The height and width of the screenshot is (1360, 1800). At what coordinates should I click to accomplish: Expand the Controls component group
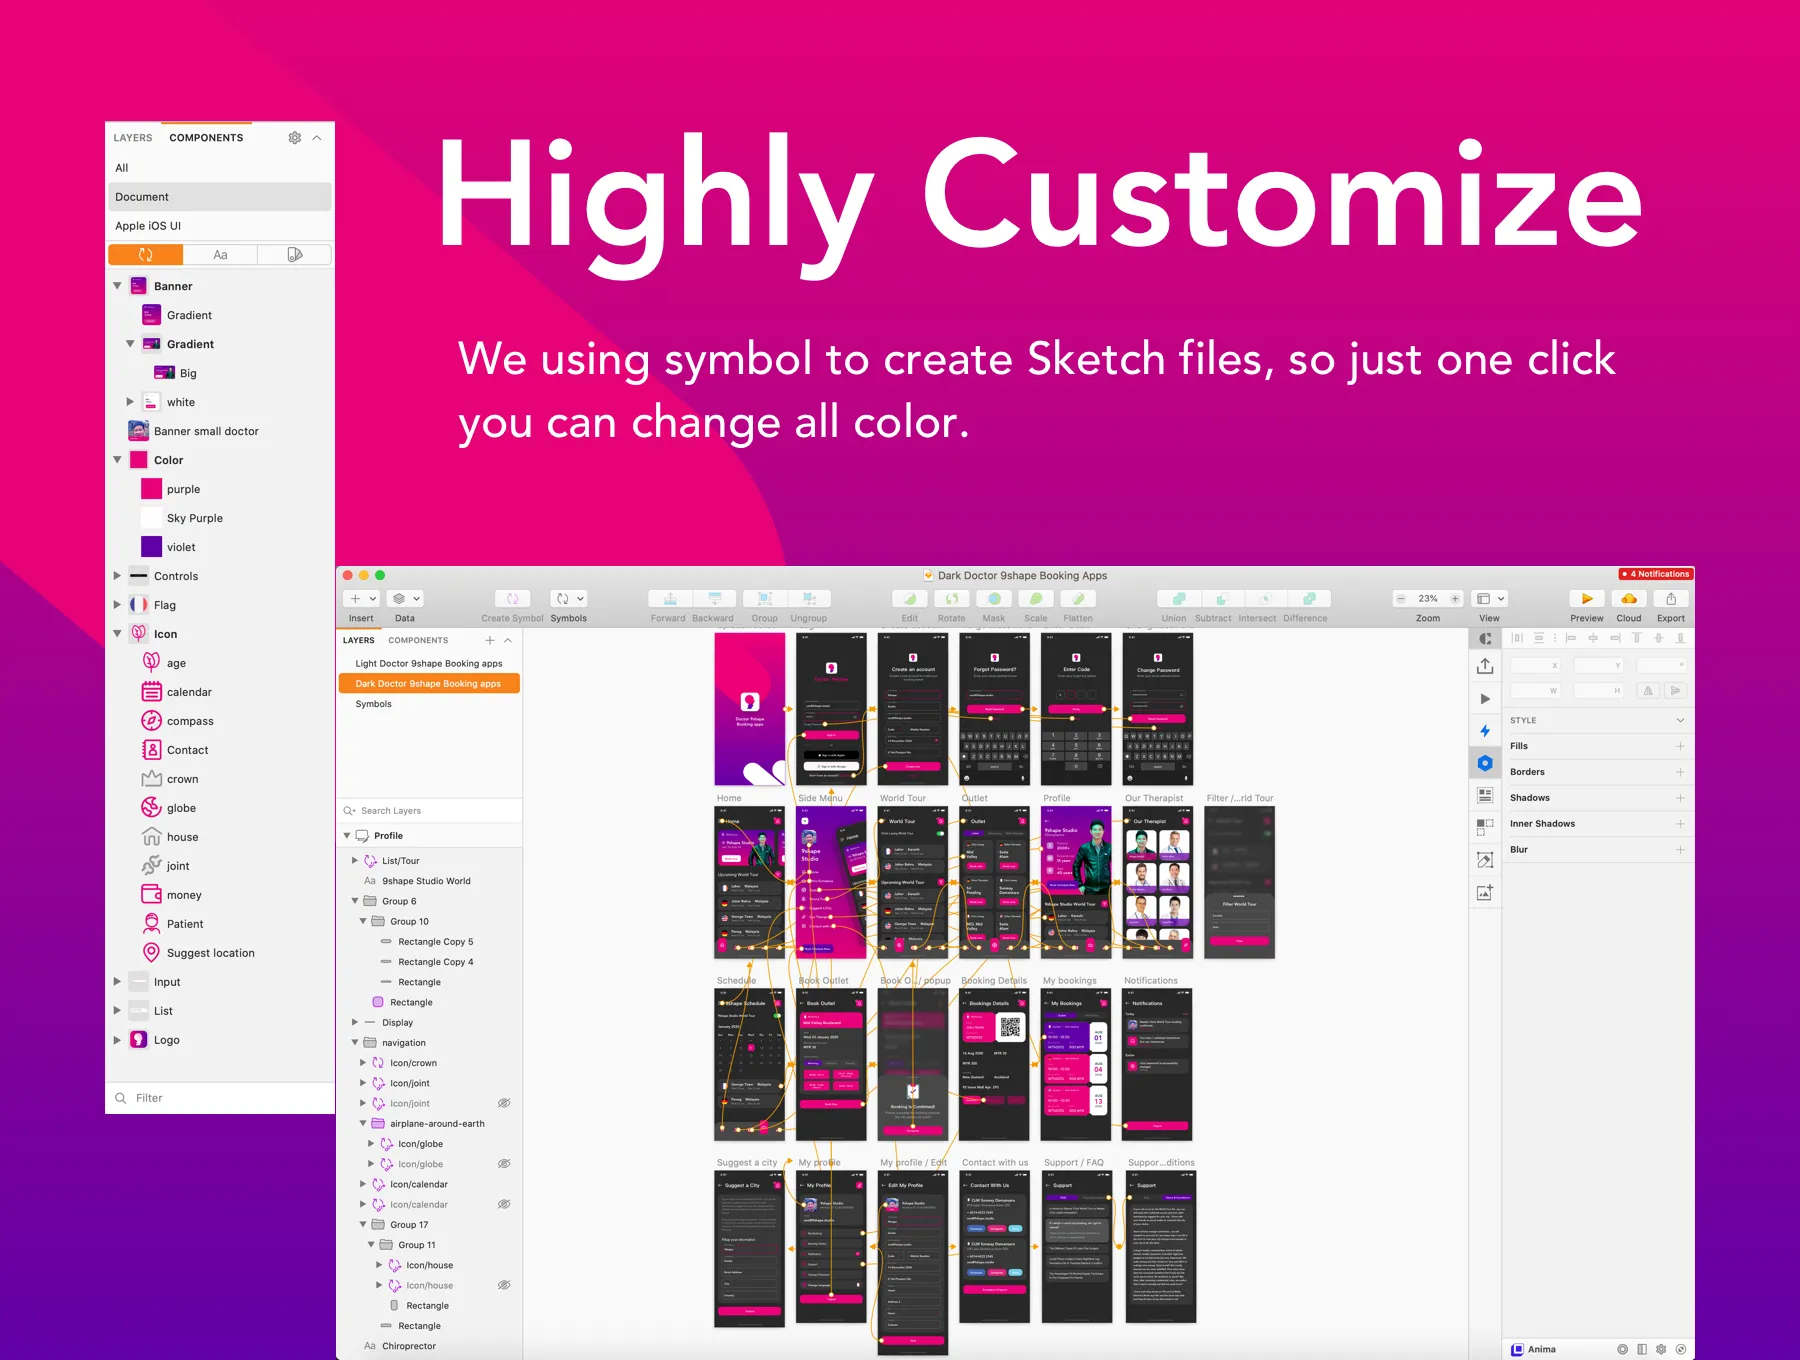tap(117, 576)
